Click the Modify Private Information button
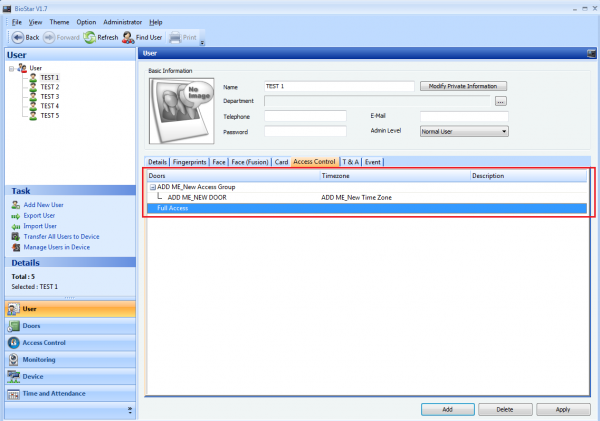 pyautogui.click(x=463, y=86)
